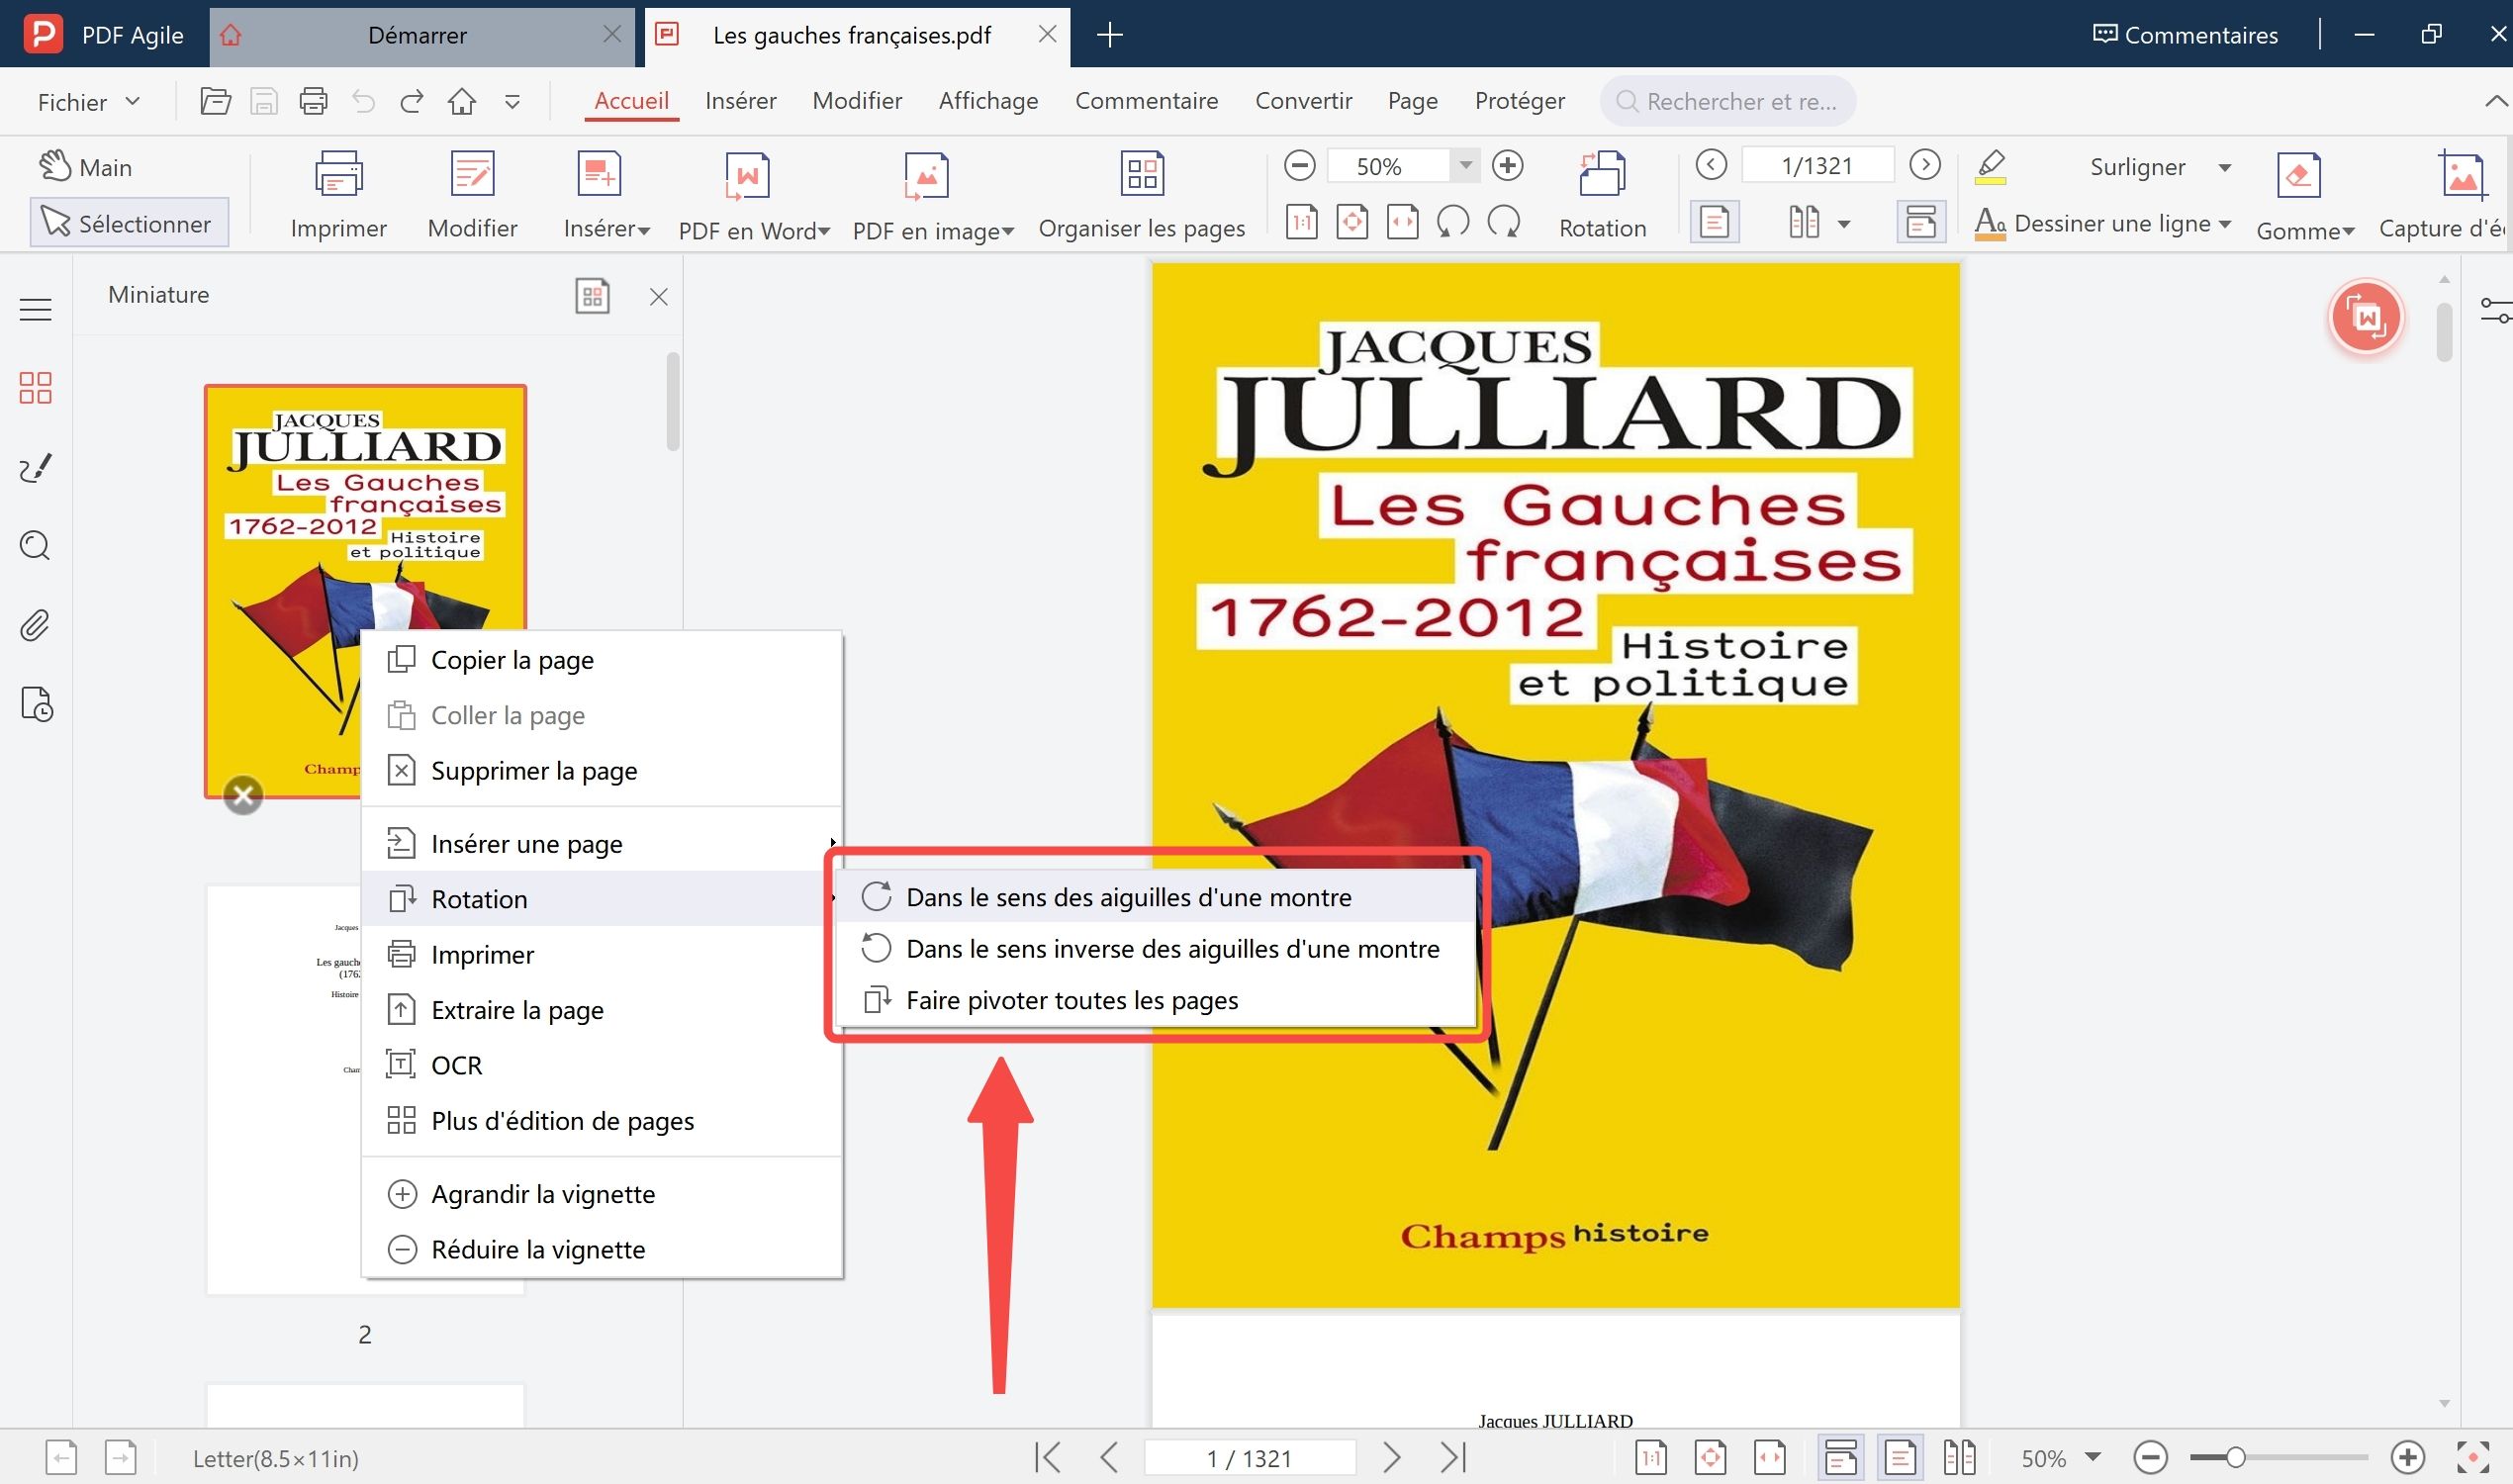
Task: Toggle continuous view in status bar
Action: click(1840, 1458)
